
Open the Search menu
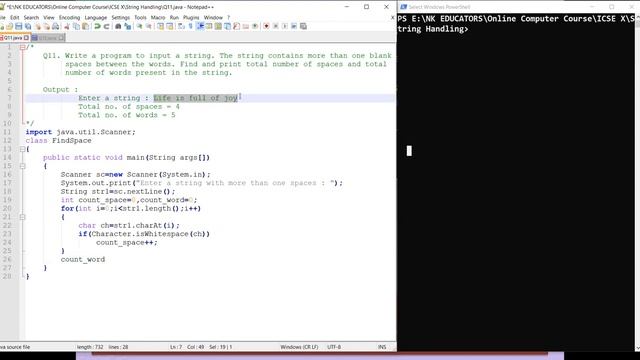coord(31,18)
